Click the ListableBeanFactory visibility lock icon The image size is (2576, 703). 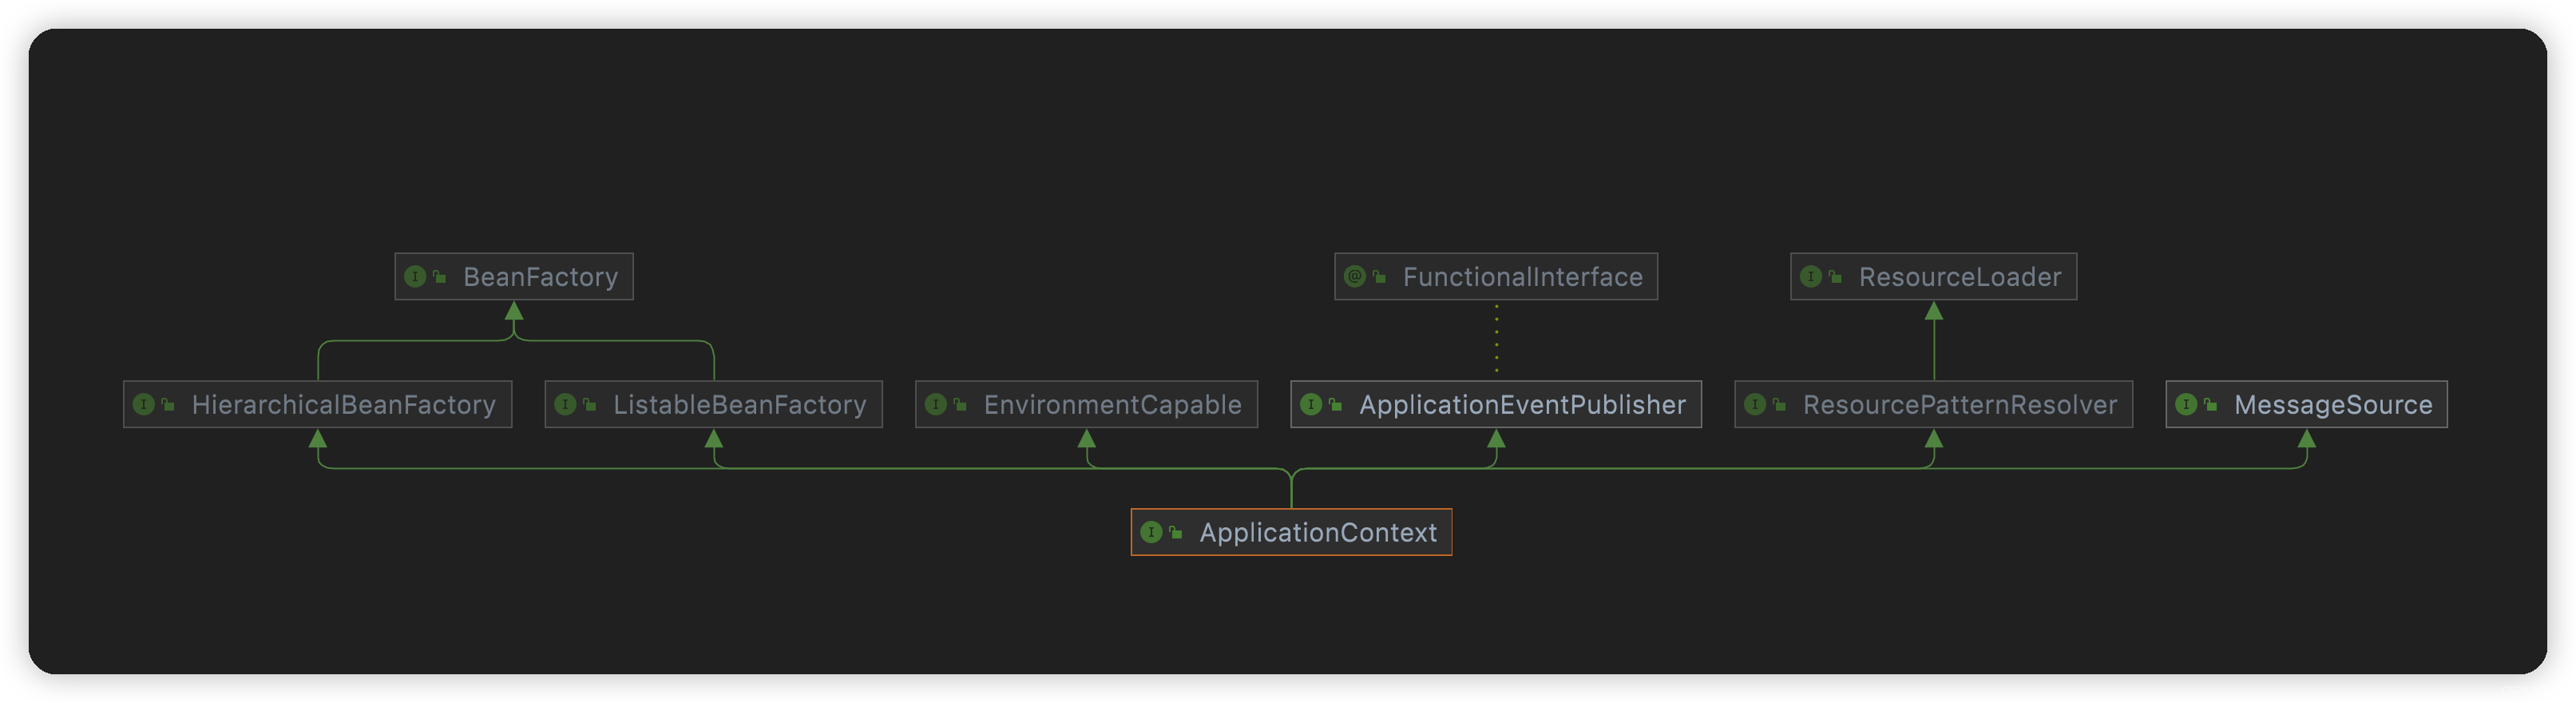coord(589,404)
